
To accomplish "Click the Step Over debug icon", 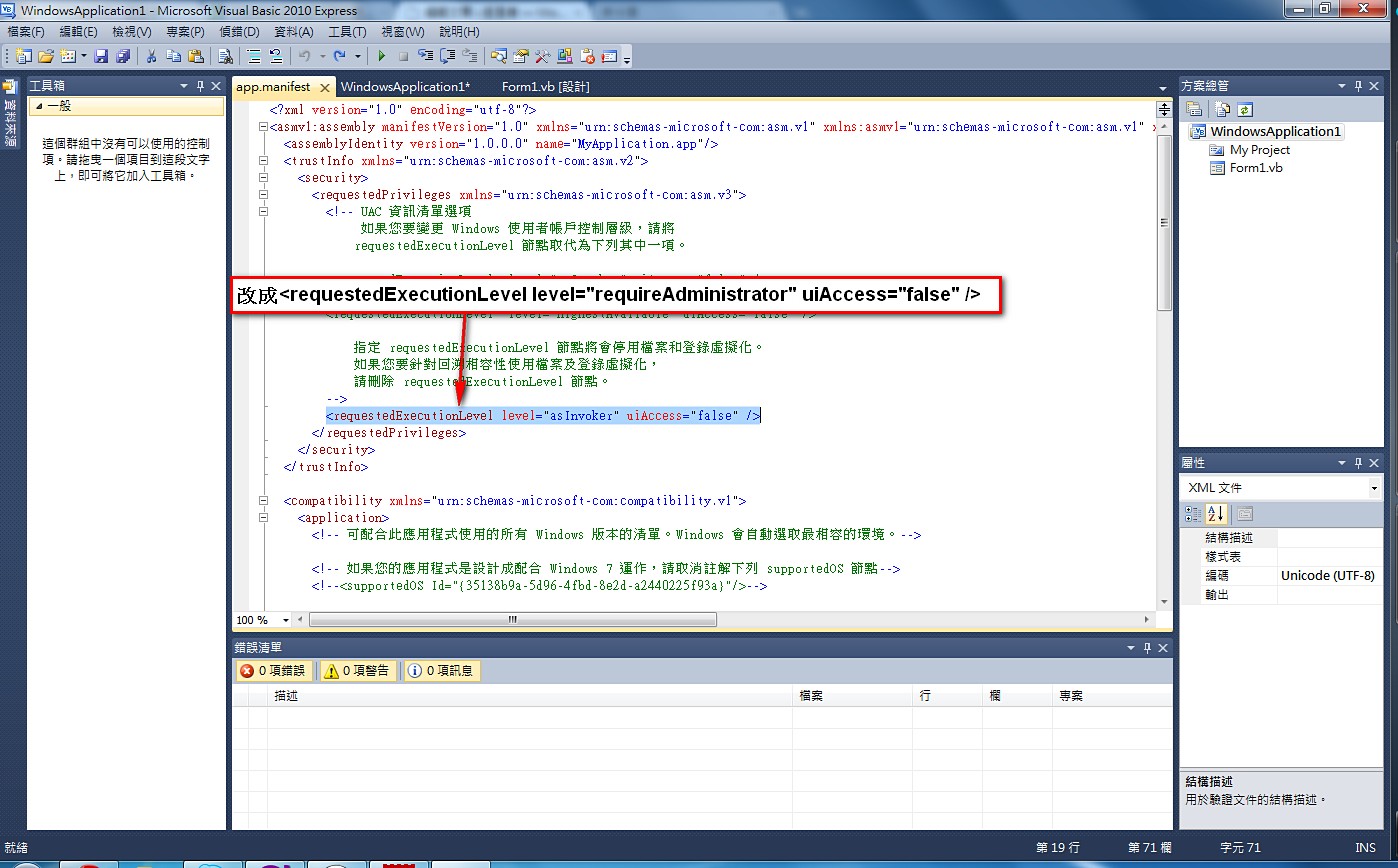I will click(448, 56).
